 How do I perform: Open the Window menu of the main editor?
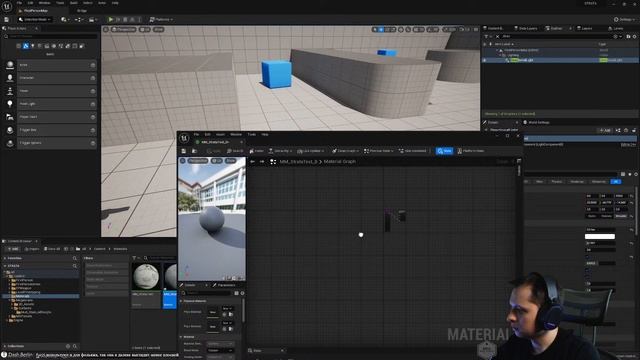click(44, 3)
